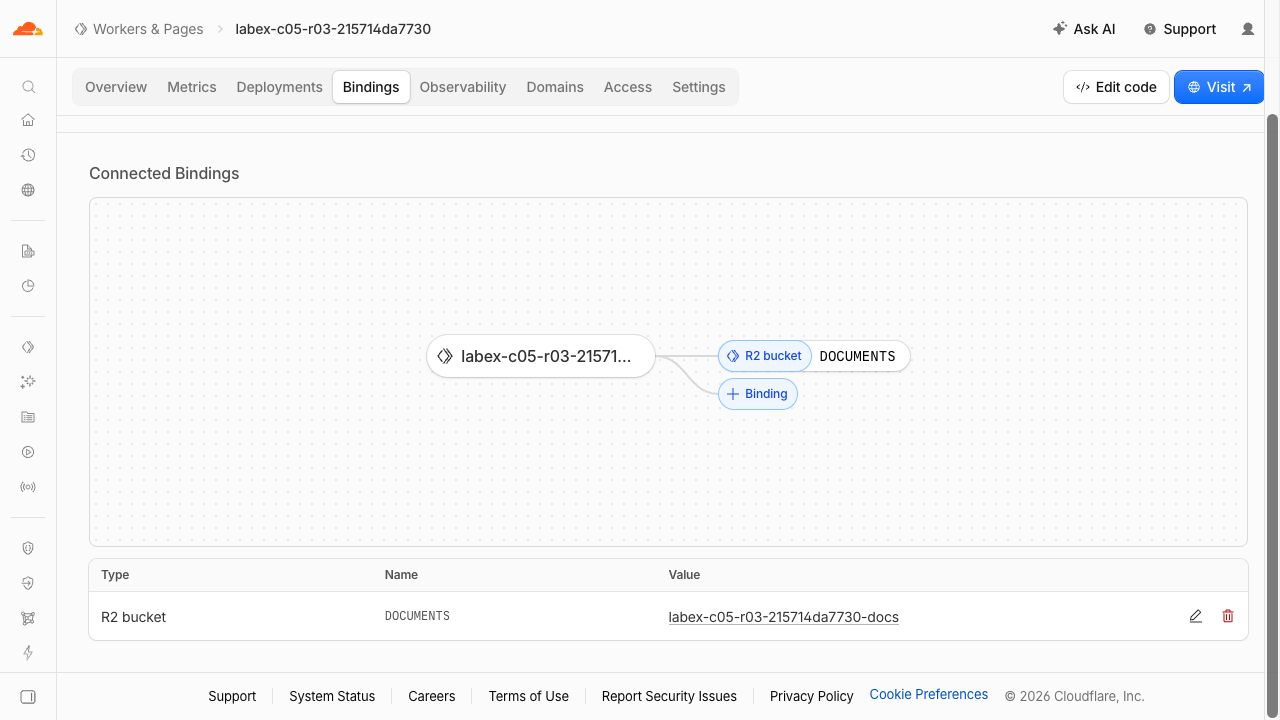Go to account home via house icon
Screen dimensions: 1280x720
point(28,120)
